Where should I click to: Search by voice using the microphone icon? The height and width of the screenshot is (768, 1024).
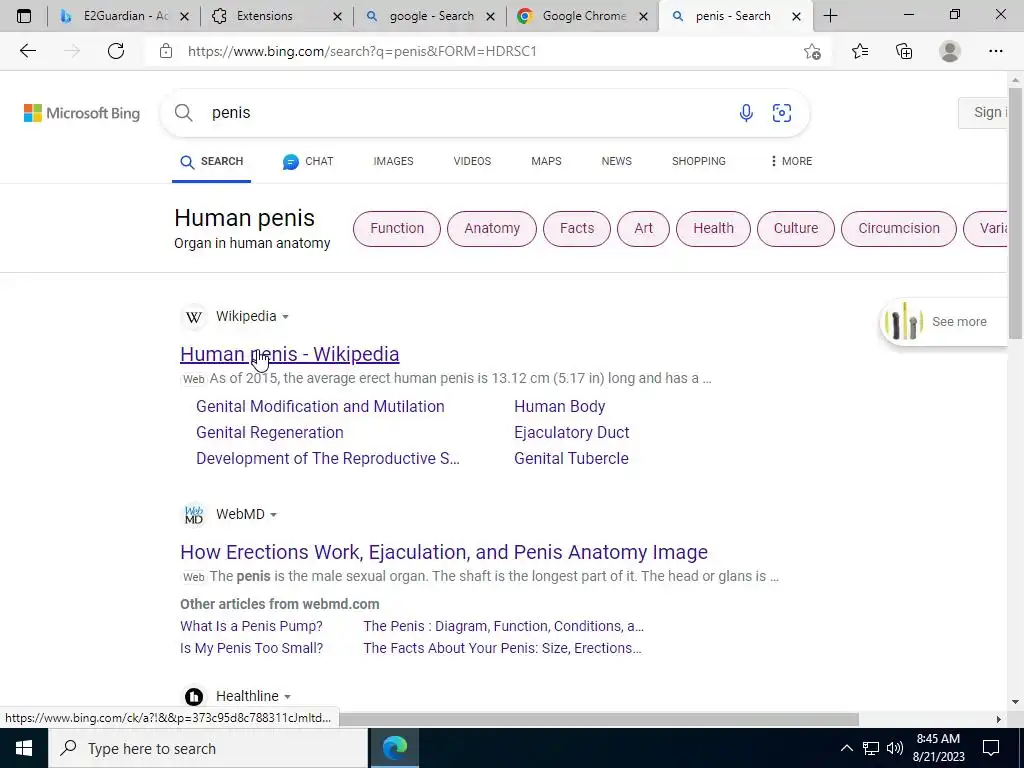coord(746,113)
